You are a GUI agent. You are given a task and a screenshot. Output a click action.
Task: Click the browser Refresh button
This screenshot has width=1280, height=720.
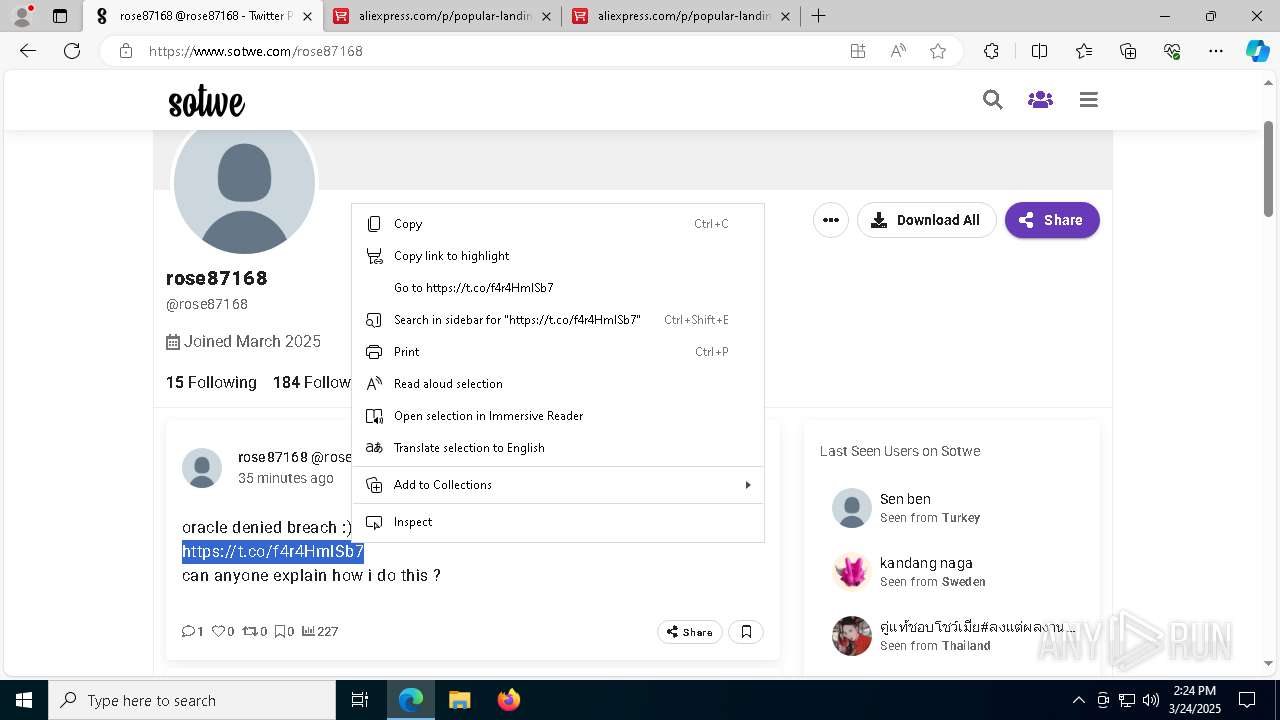click(x=72, y=51)
